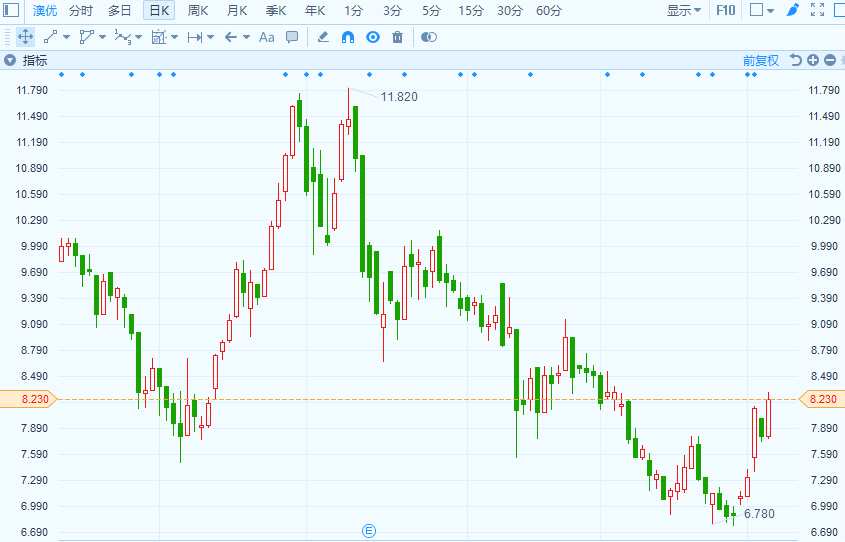This screenshot has height=542, width=845.
Task: Switch to the 月K monthly tab
Action: tap(237, 10)
